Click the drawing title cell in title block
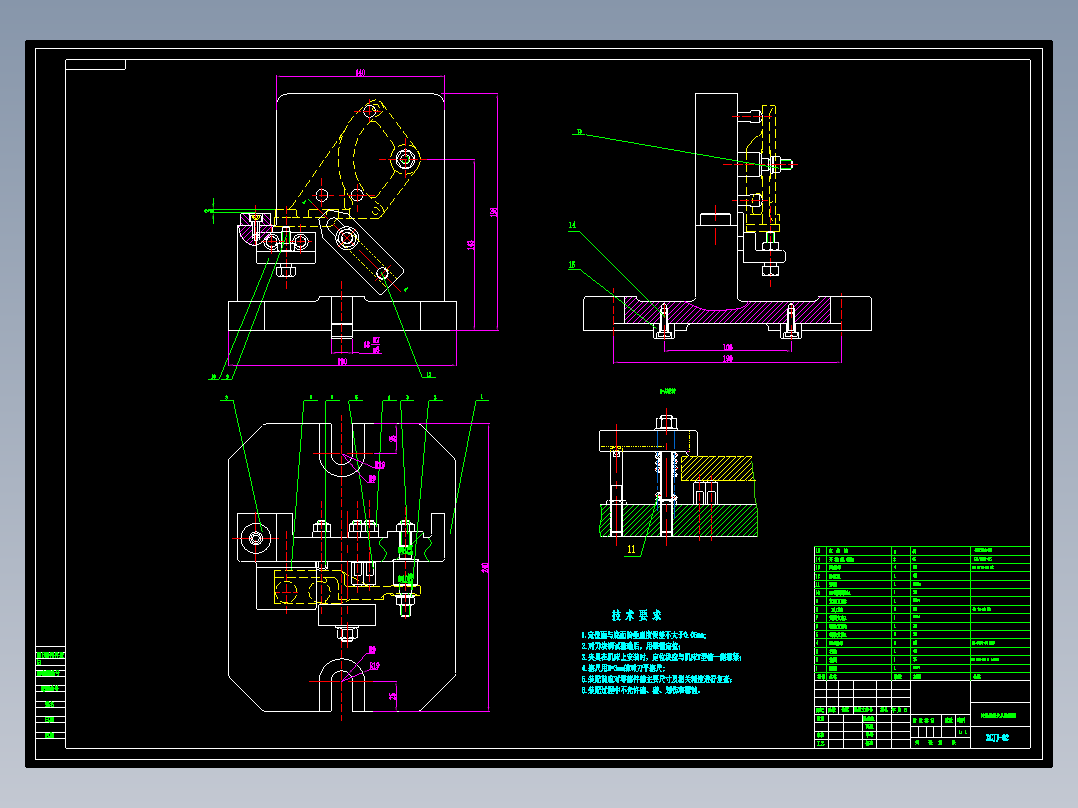Image resolution: width=1078 pixels, height=808 pixels. click(1000, 716)
